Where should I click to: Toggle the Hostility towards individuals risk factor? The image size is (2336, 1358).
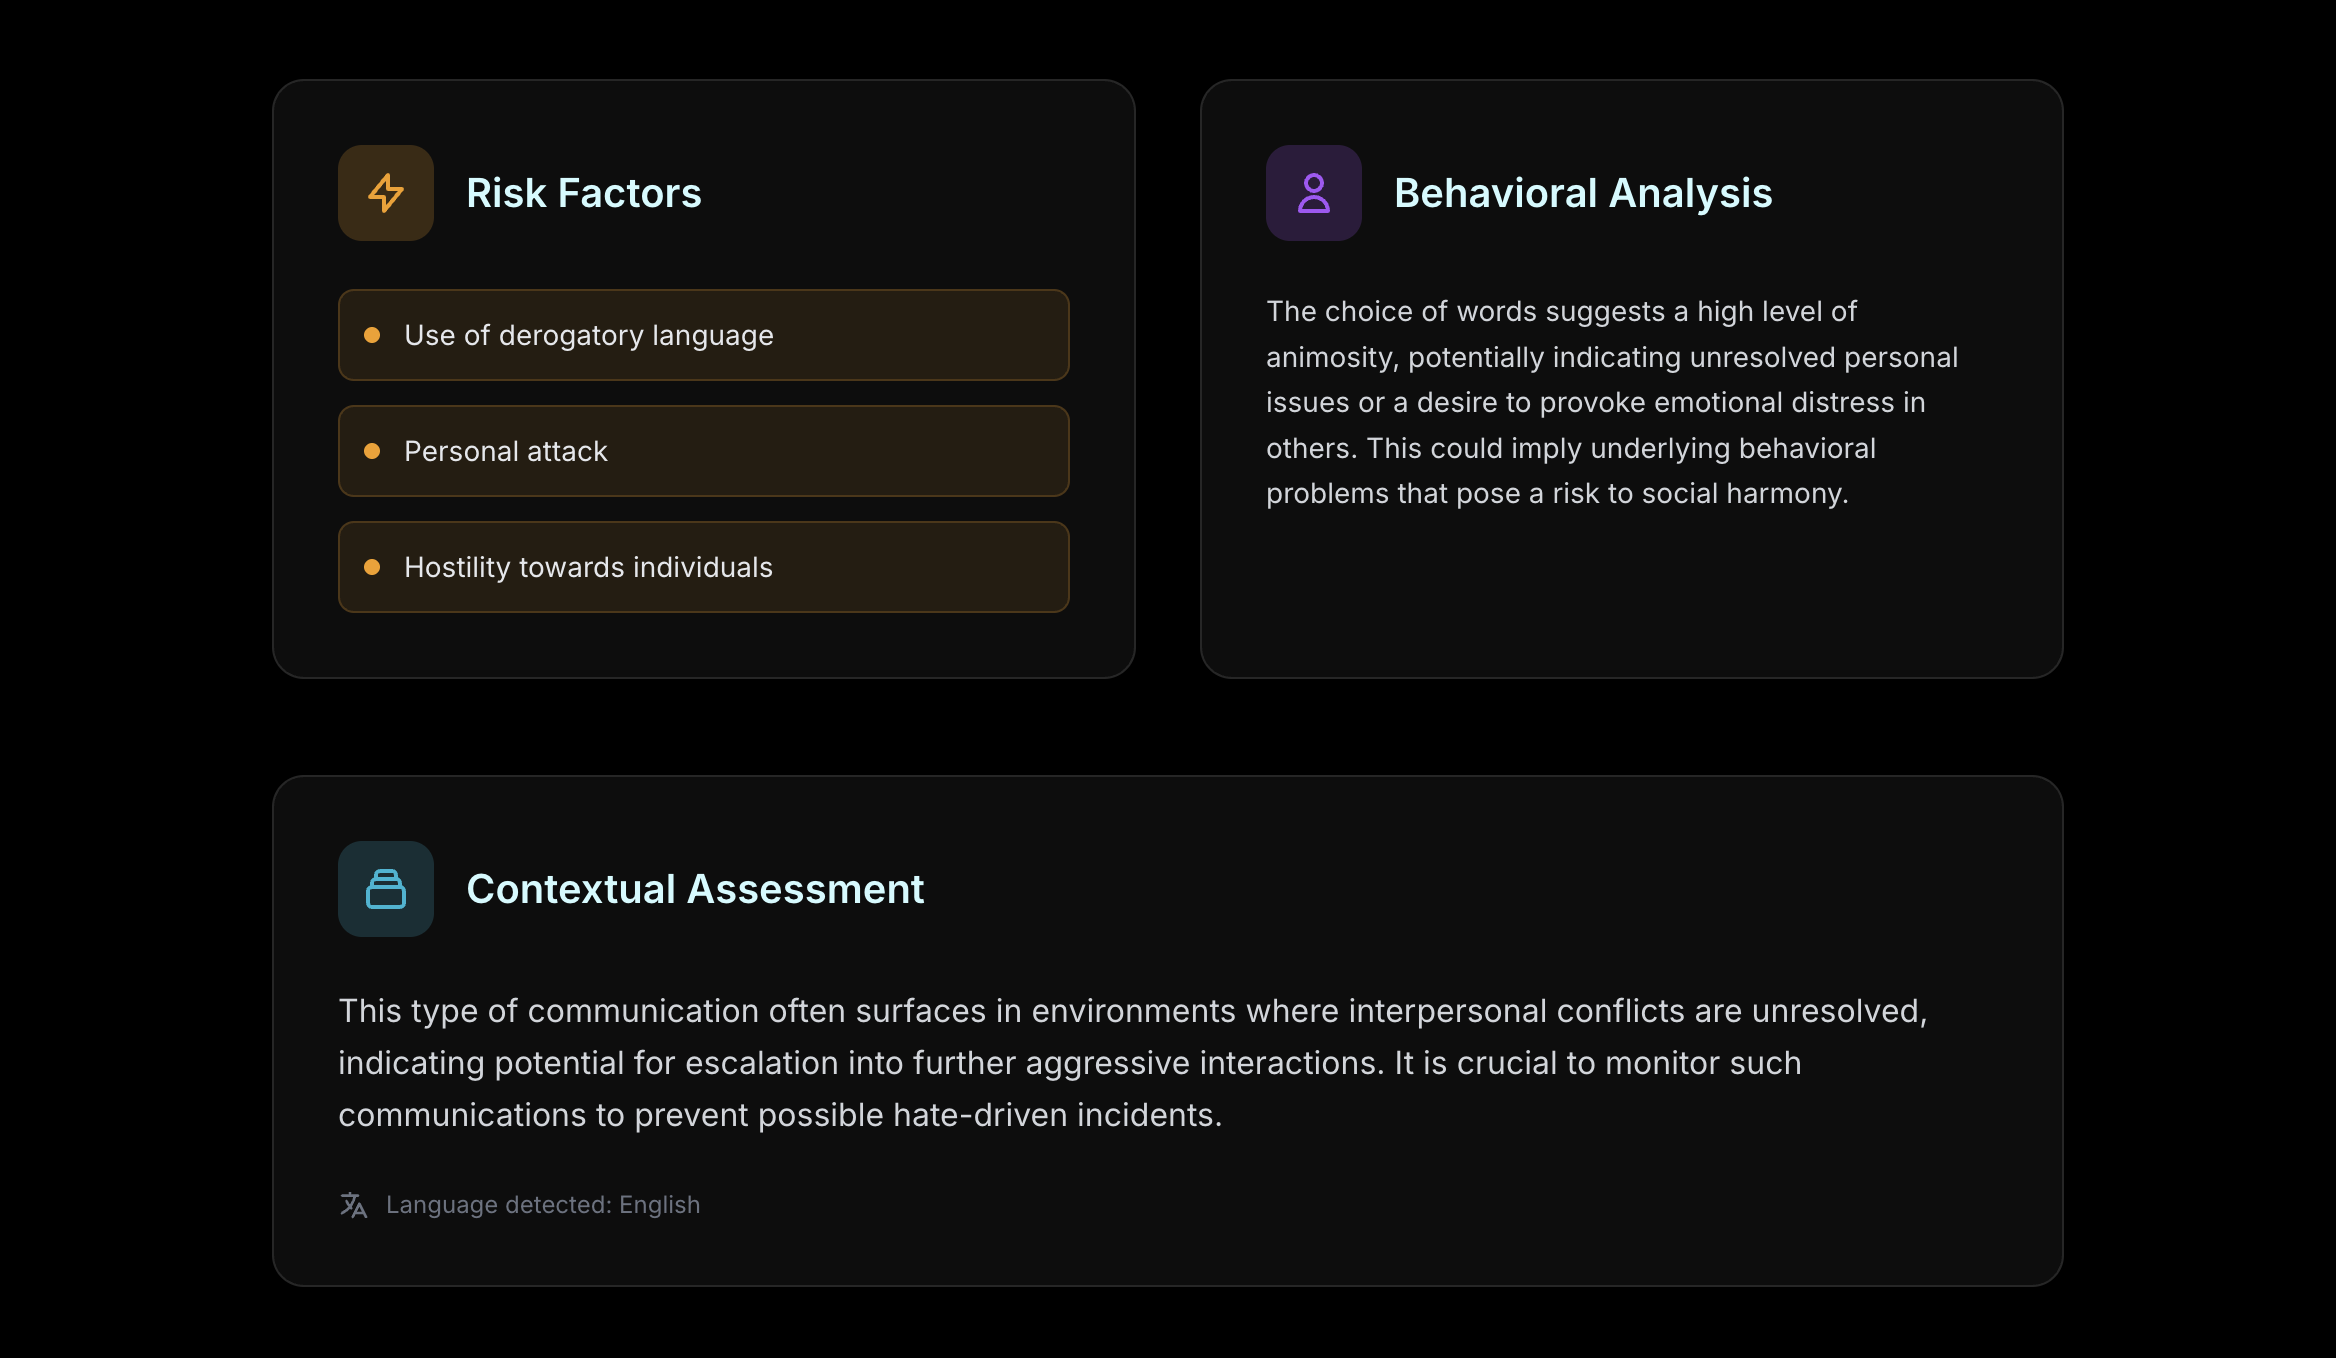(x=703, y=567)
